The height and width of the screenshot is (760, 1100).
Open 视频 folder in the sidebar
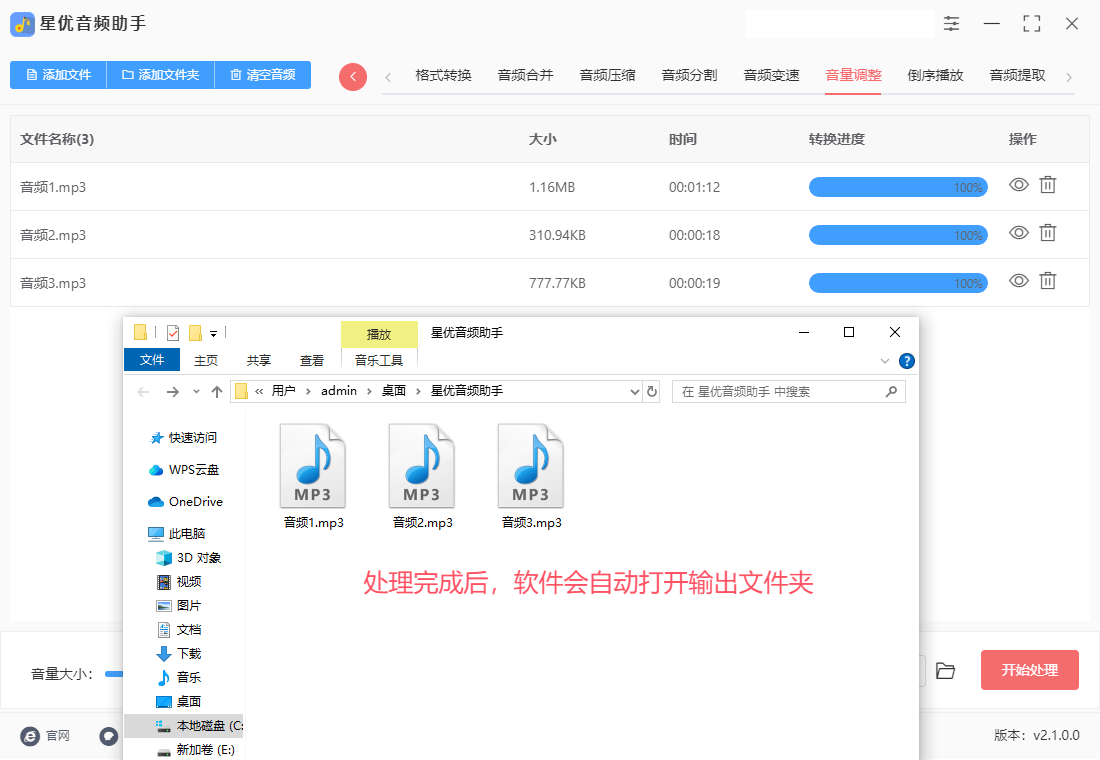(179, 582)
